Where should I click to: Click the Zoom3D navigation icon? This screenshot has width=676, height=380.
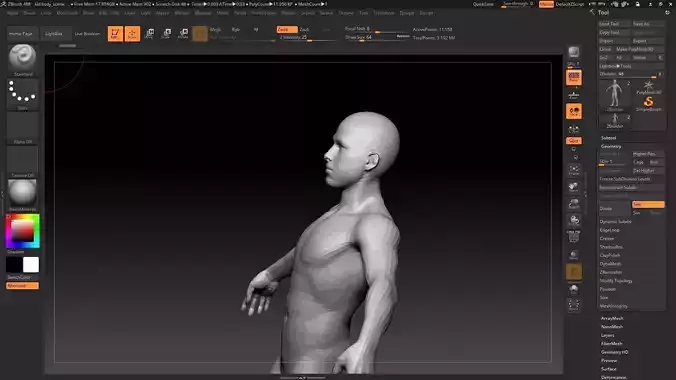[x=573, y=204]
